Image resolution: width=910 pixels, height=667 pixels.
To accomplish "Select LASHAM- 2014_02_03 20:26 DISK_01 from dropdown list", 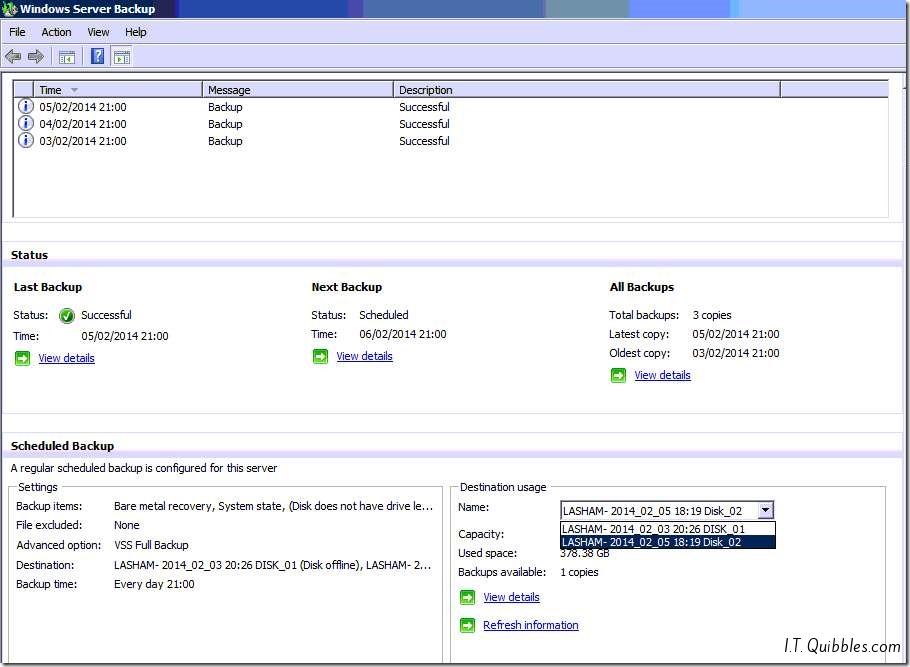I will 667,529.
